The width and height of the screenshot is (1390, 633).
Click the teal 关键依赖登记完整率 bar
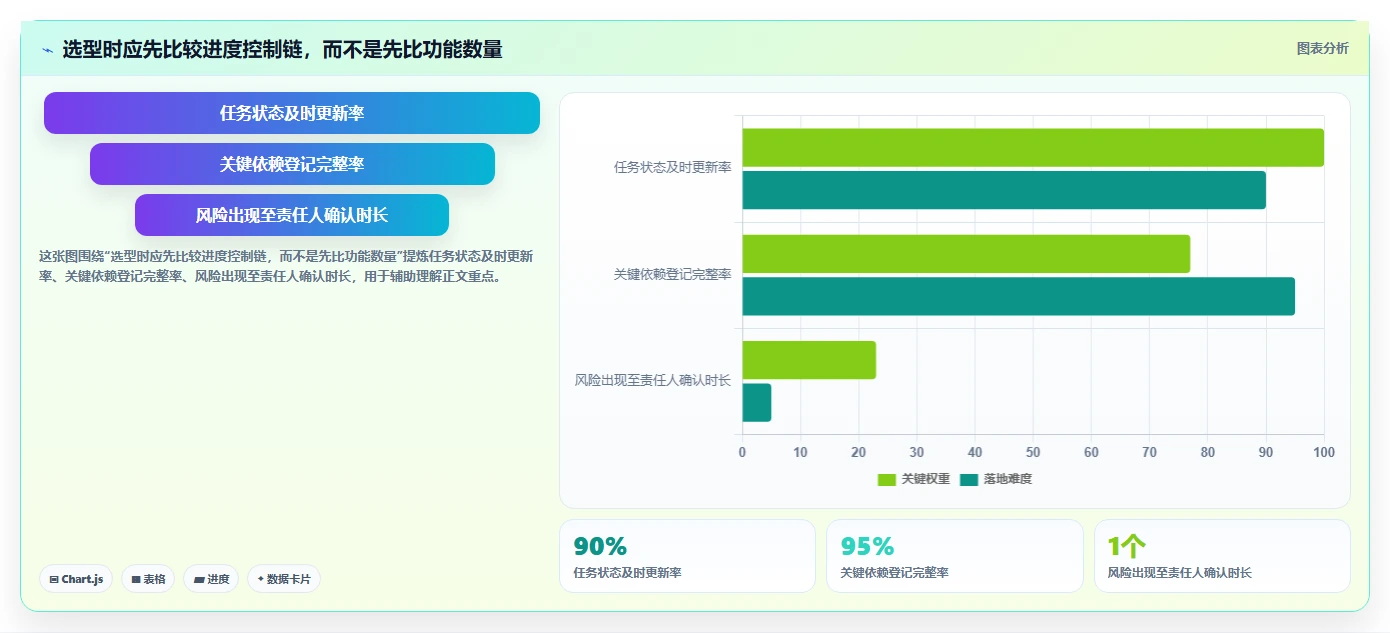tap(1018, 296)
